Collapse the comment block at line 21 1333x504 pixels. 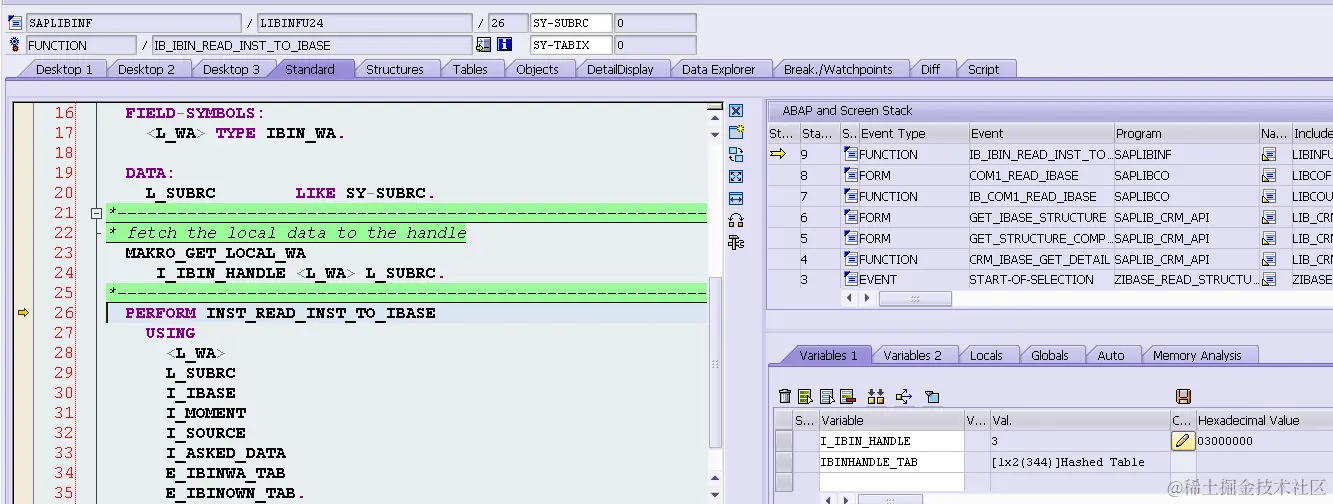(x=96, y=213)
